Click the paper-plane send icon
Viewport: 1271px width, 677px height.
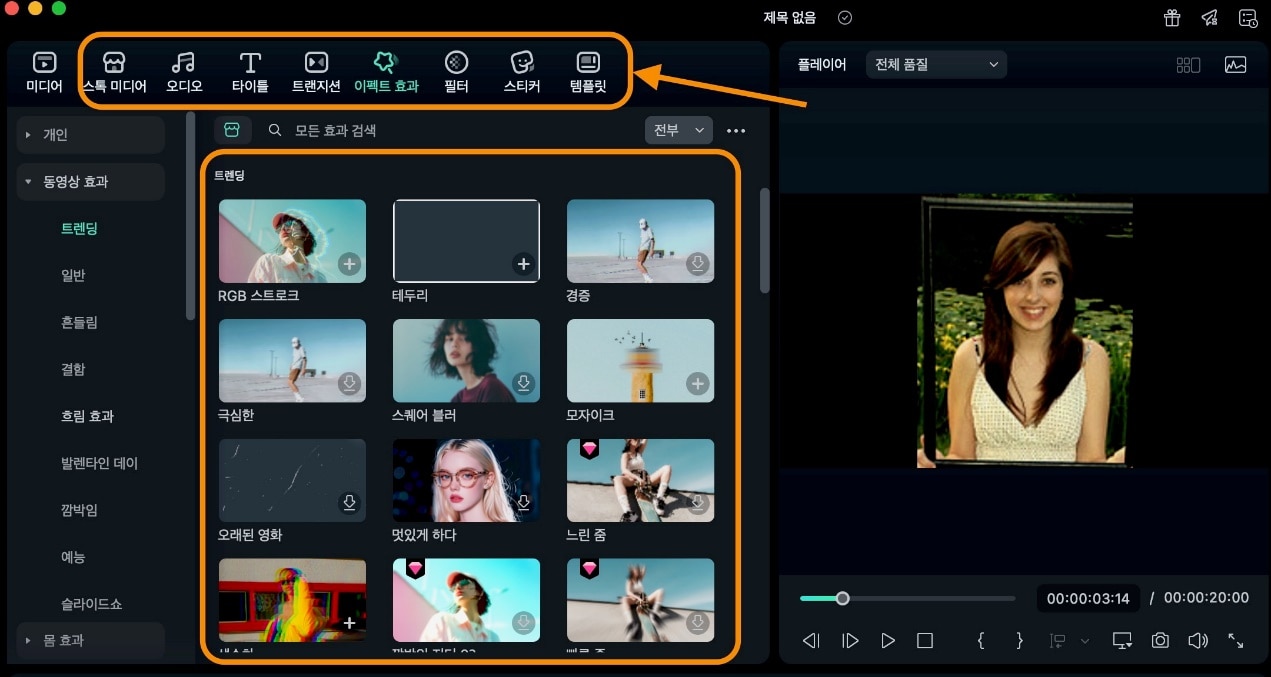click(x=1210, y=18)
